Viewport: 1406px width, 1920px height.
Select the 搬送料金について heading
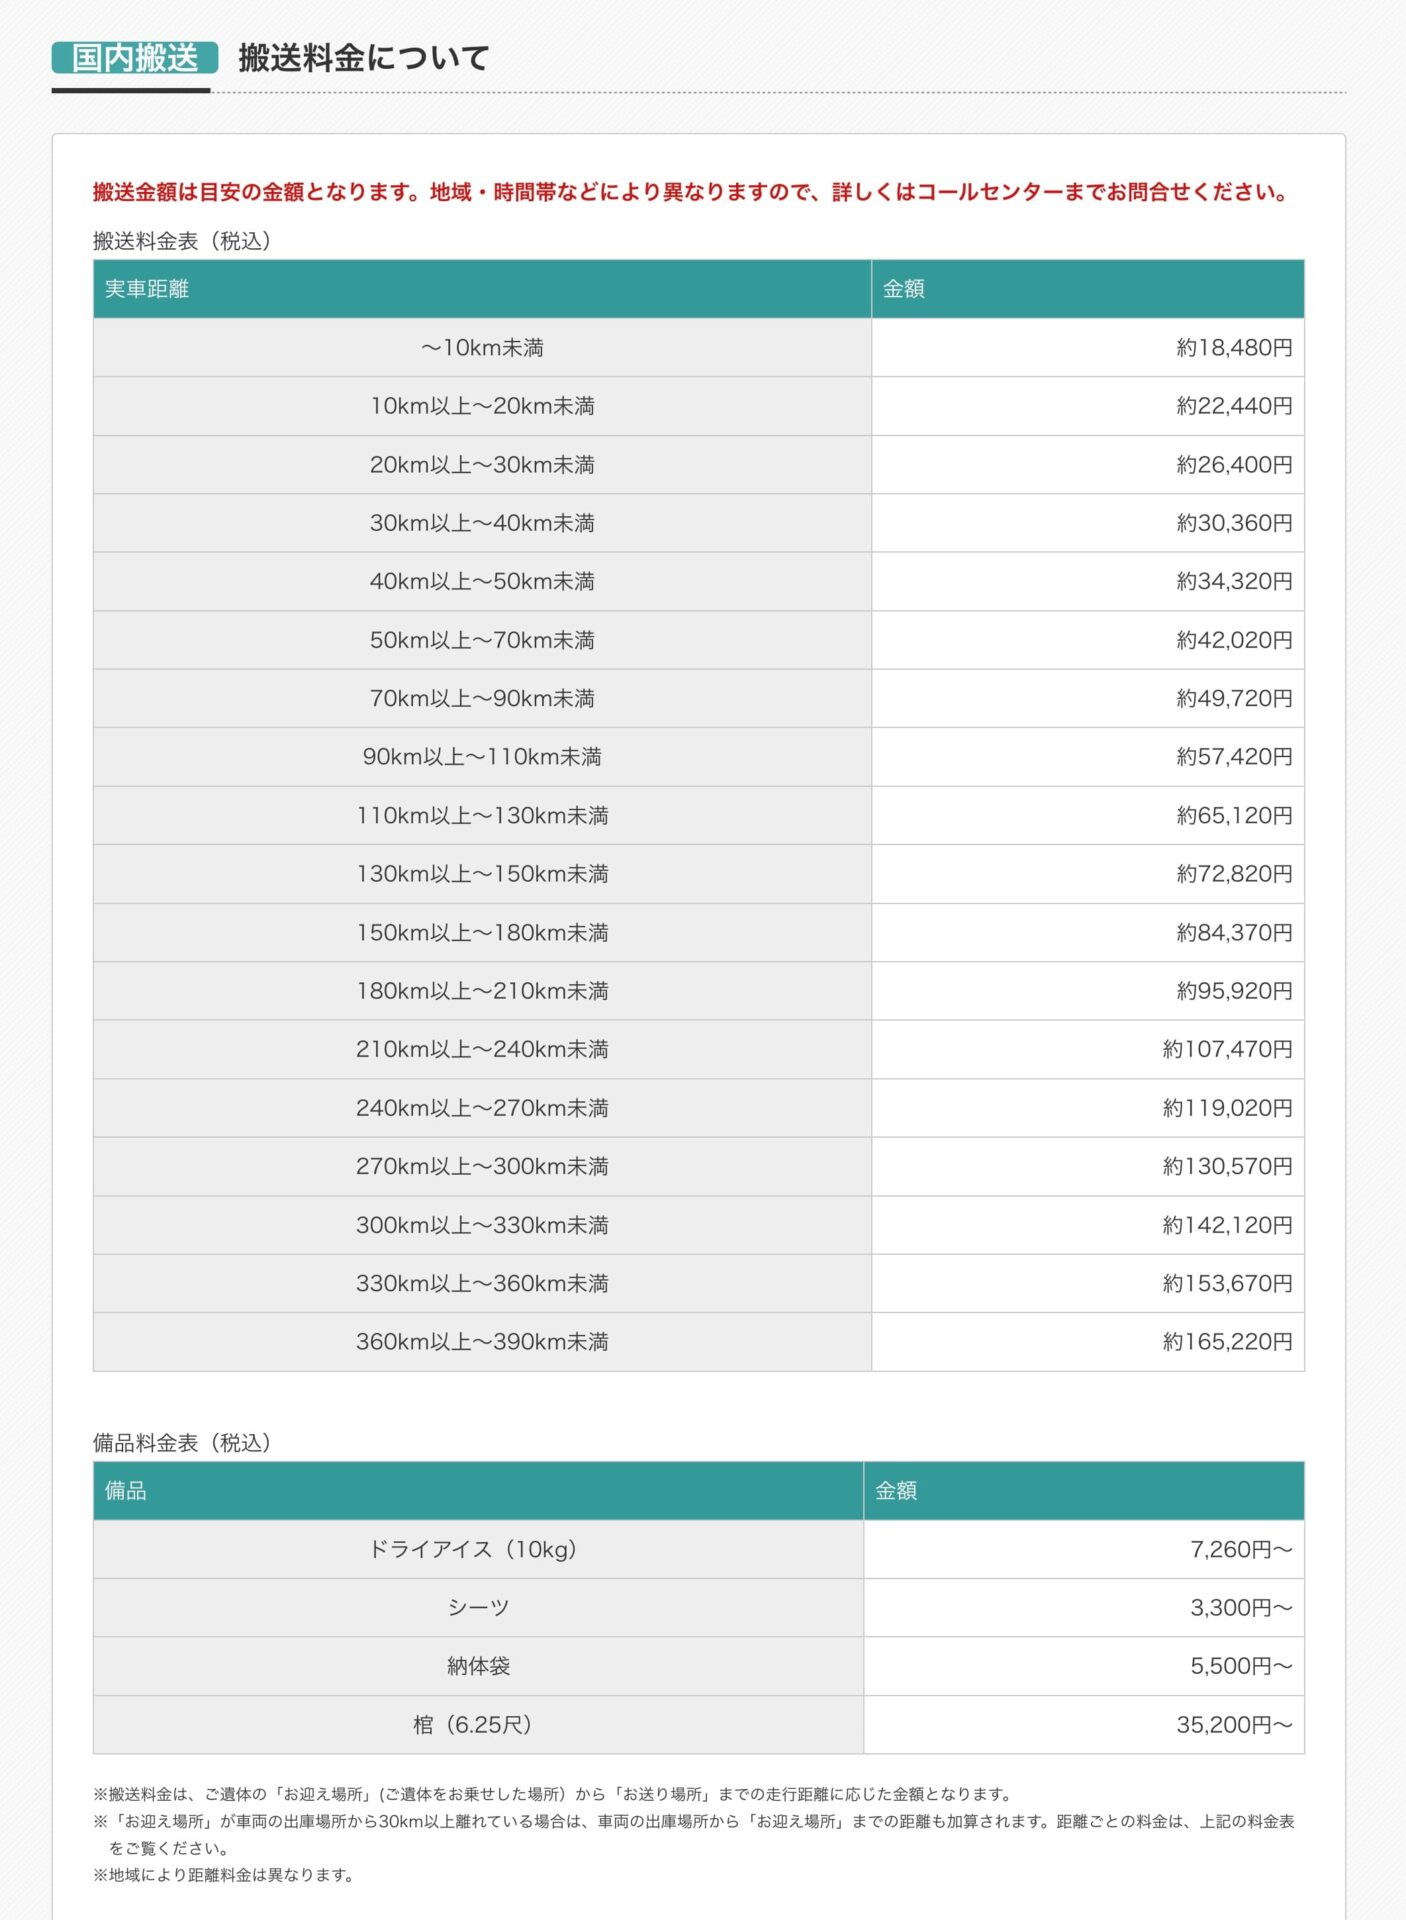(x=364, y=58)
